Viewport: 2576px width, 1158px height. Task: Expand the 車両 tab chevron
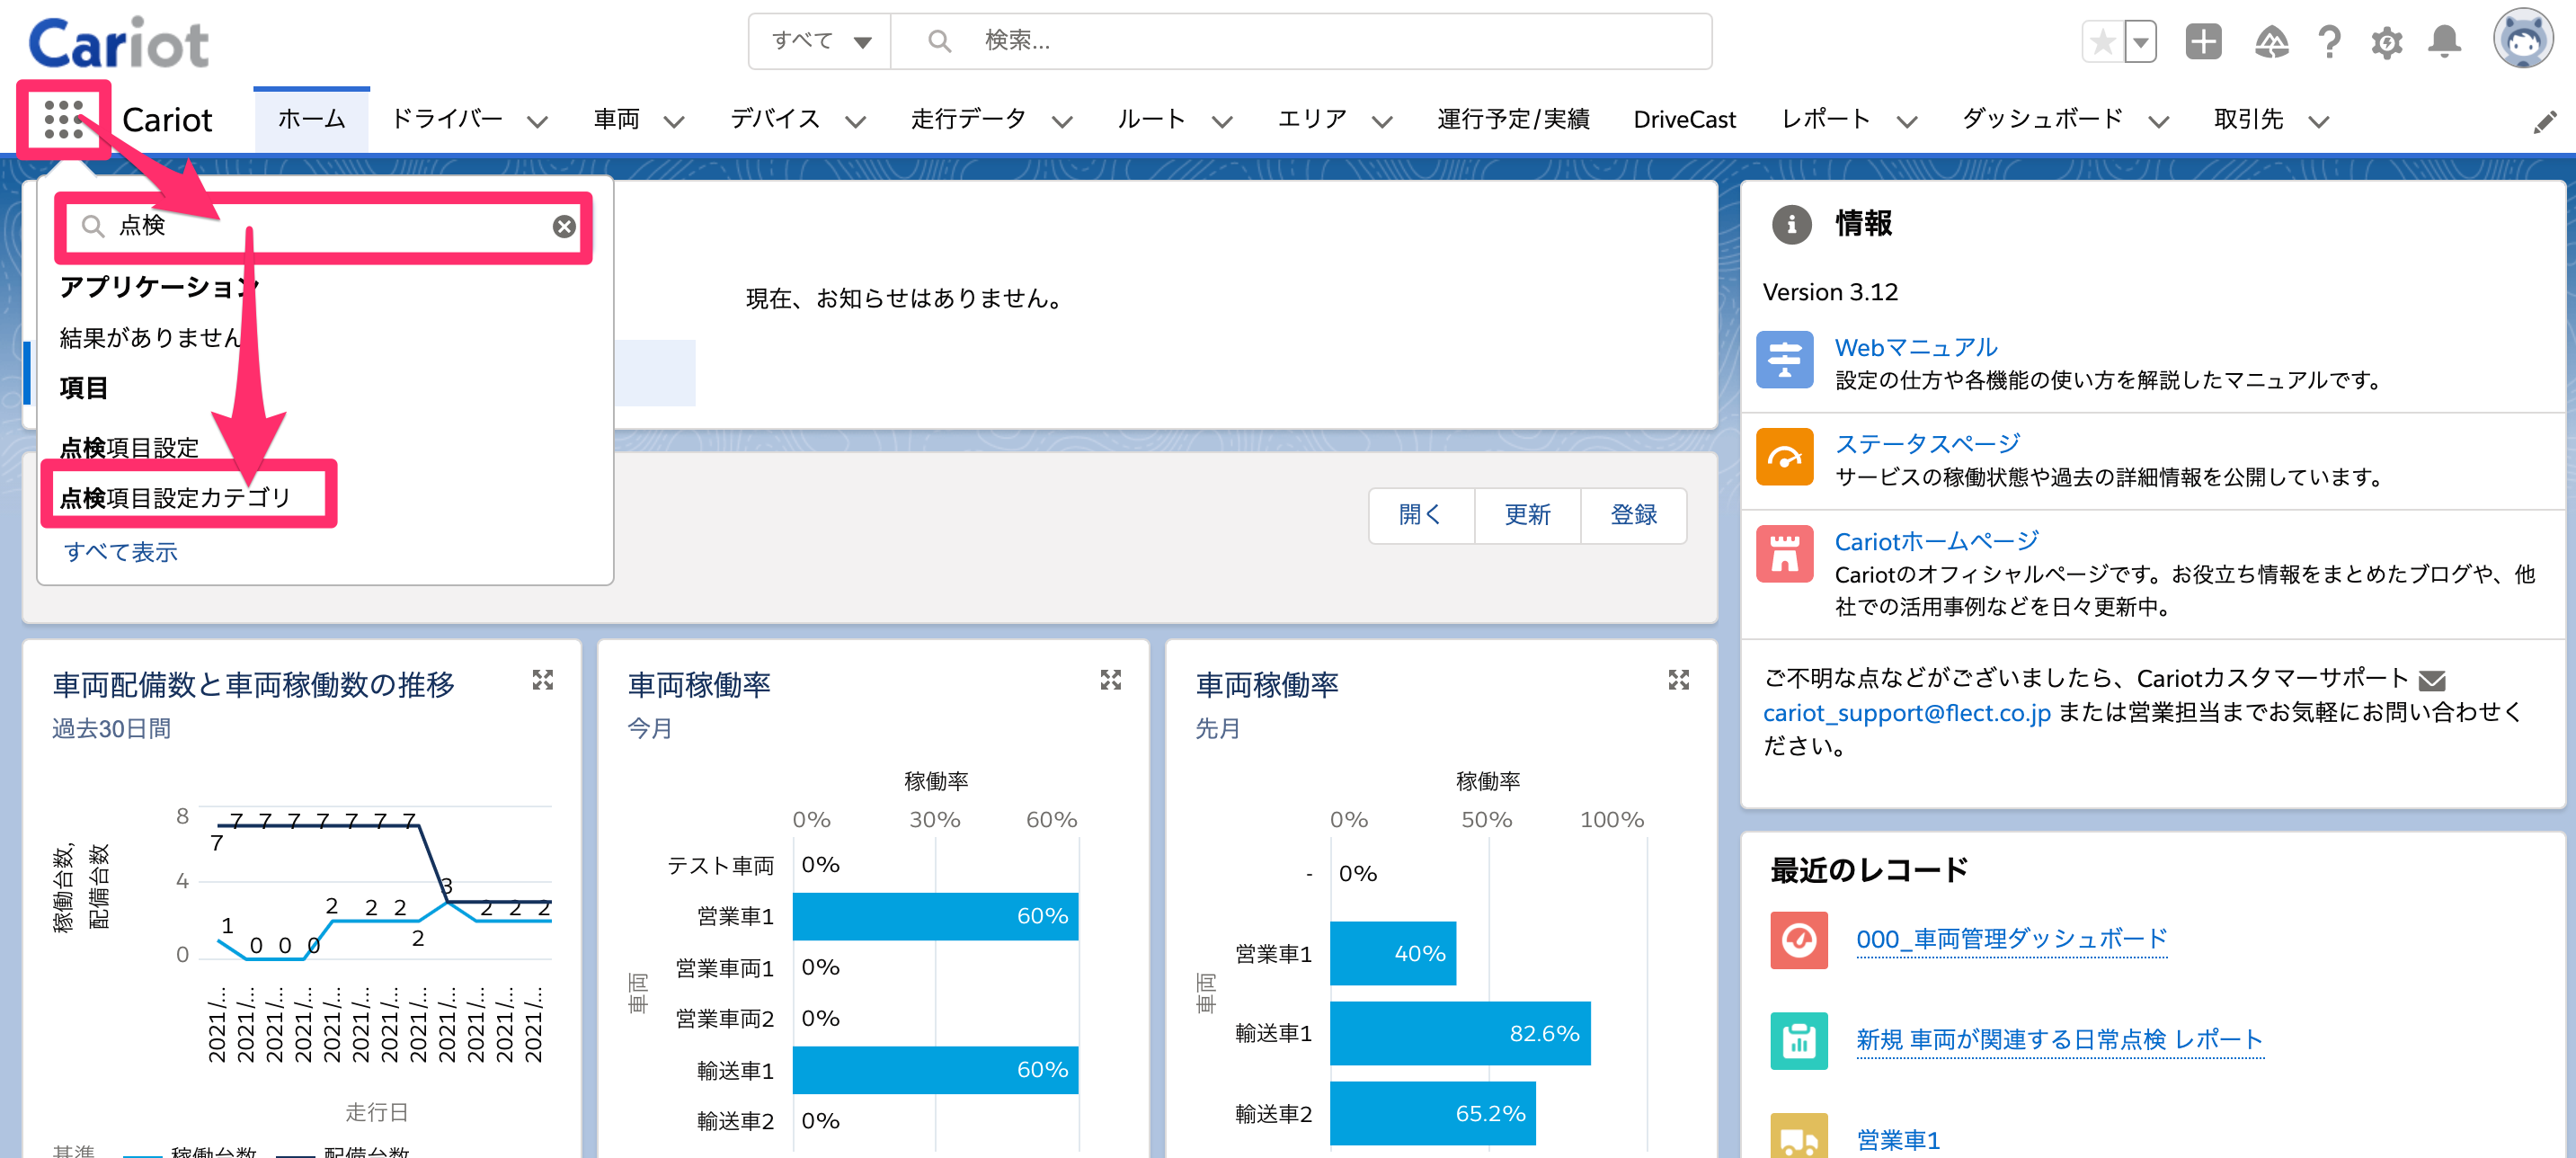coord(675,122)
